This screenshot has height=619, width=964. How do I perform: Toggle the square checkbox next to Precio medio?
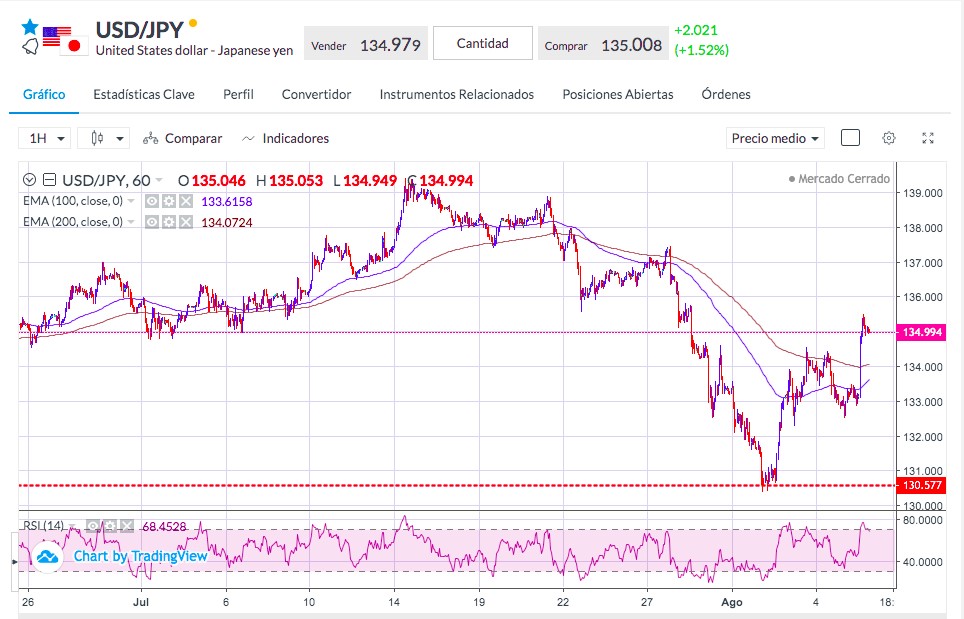[850, 138]
